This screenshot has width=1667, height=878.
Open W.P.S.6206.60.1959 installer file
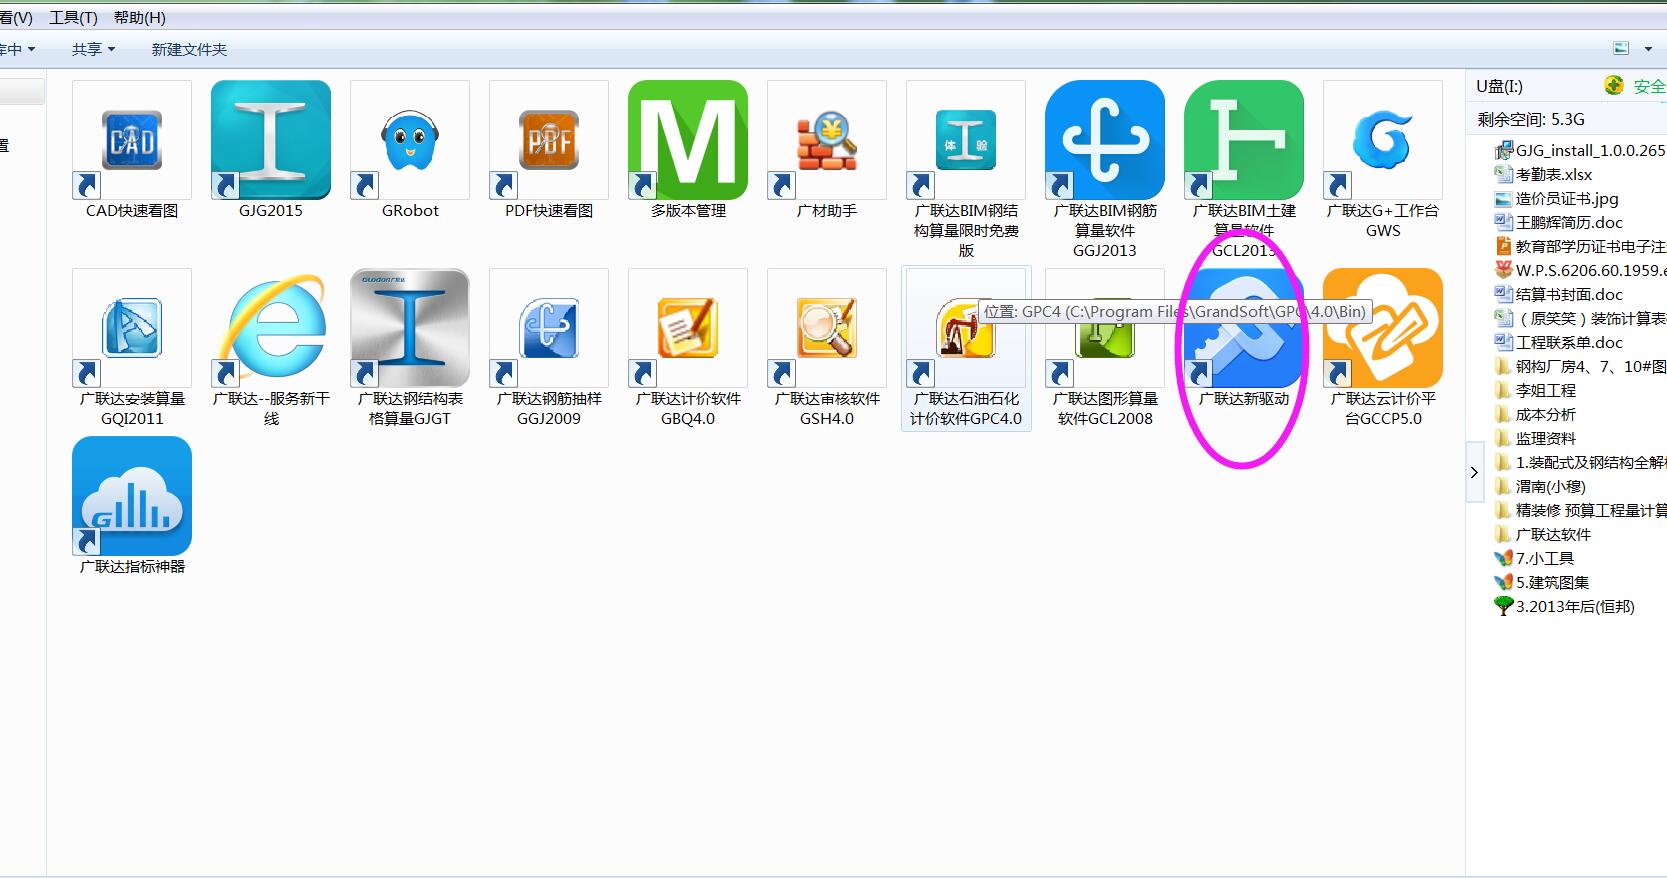click(1579, 270)
